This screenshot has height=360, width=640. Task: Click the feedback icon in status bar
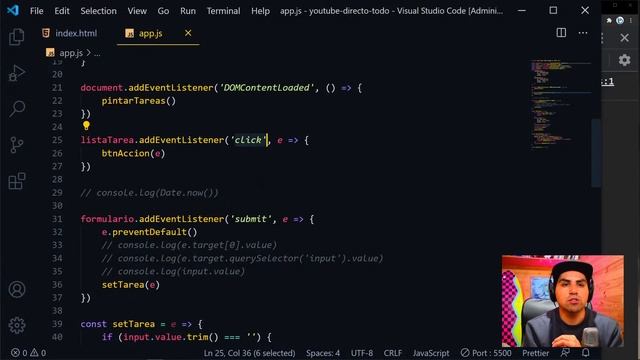click(x=565, y=353)
